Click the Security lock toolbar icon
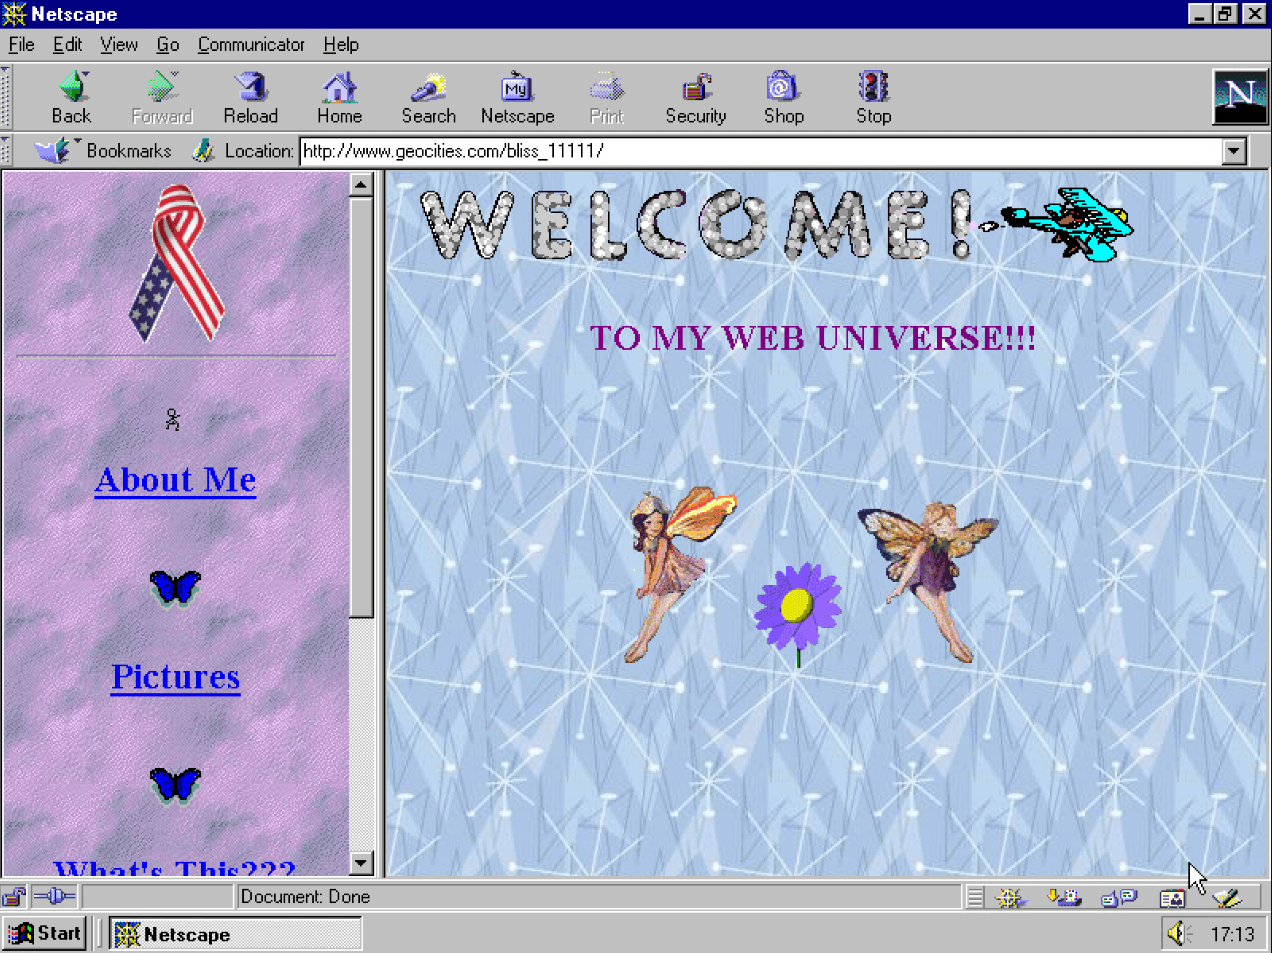 [x=696, y=98]
